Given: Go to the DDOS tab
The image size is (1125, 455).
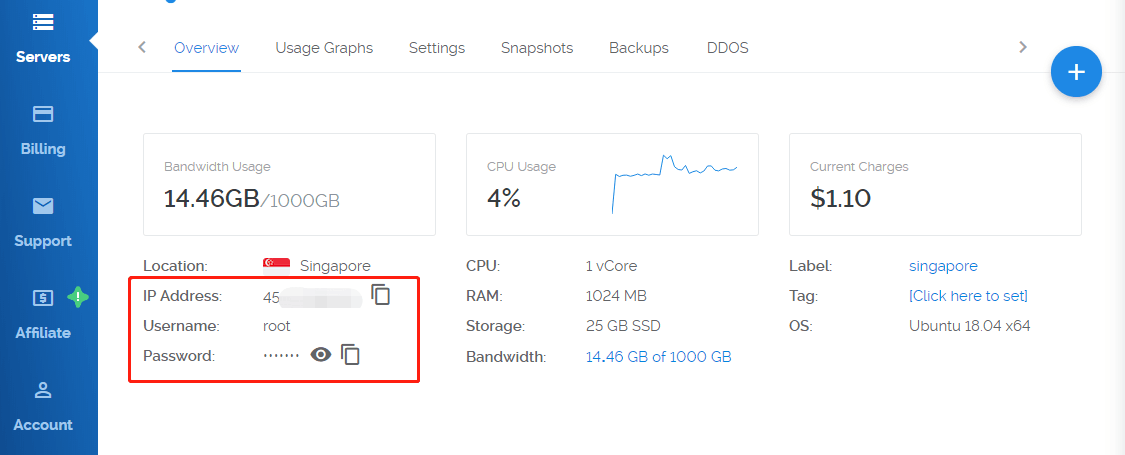Looking at the screenshot, I should click(x=727, y=48).
